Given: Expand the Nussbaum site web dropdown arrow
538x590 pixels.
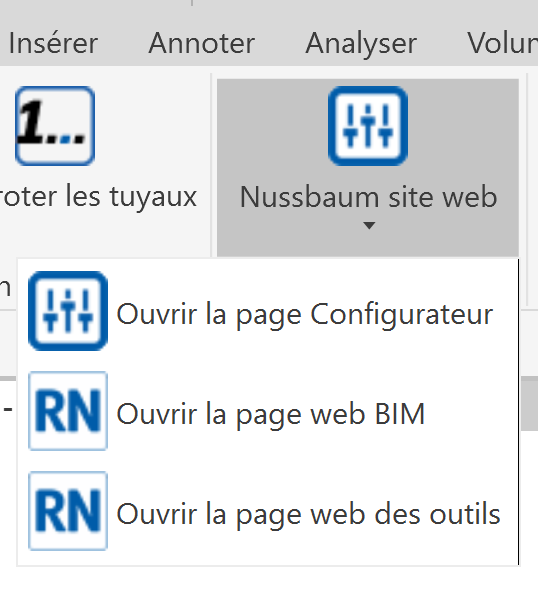Looking at the screenshot, I should tap(369, 225).
